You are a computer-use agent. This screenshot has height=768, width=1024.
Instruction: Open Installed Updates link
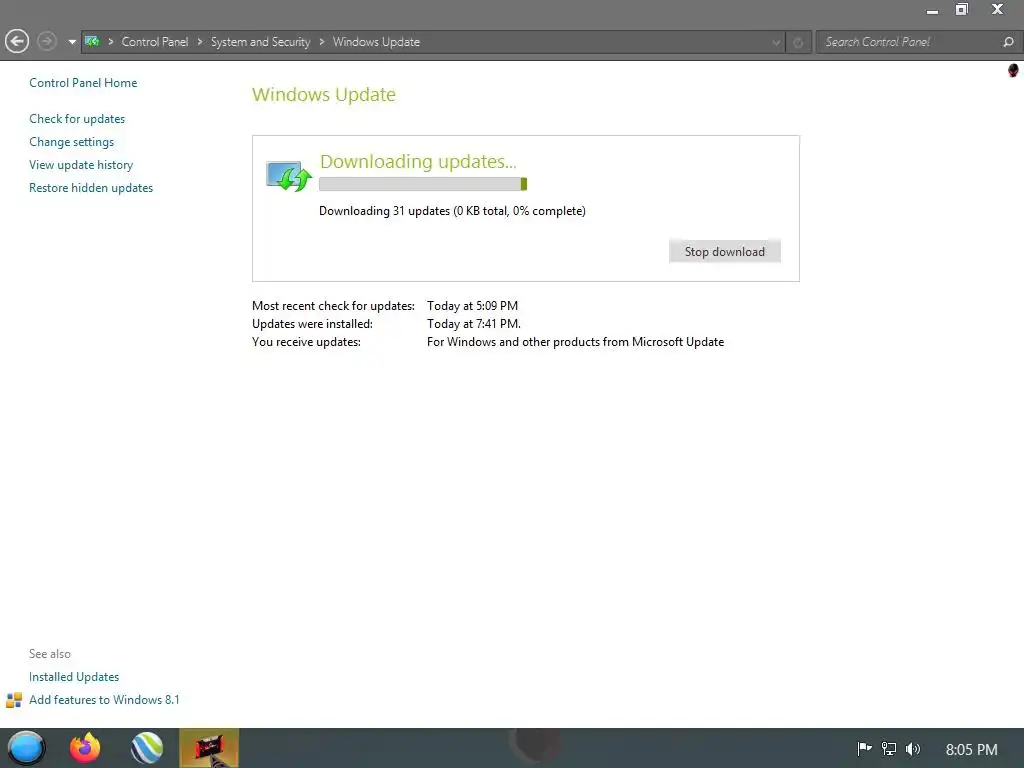(74, 677)
